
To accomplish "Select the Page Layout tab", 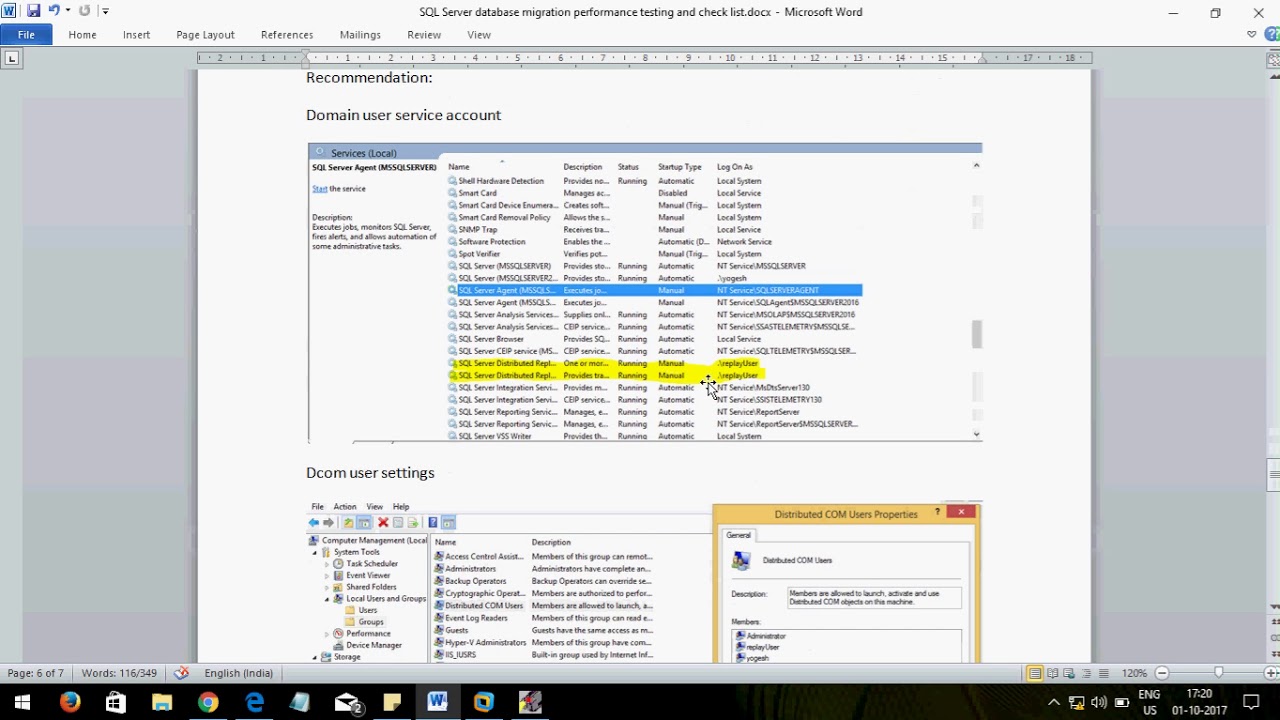I will click(x=205, y=34).
